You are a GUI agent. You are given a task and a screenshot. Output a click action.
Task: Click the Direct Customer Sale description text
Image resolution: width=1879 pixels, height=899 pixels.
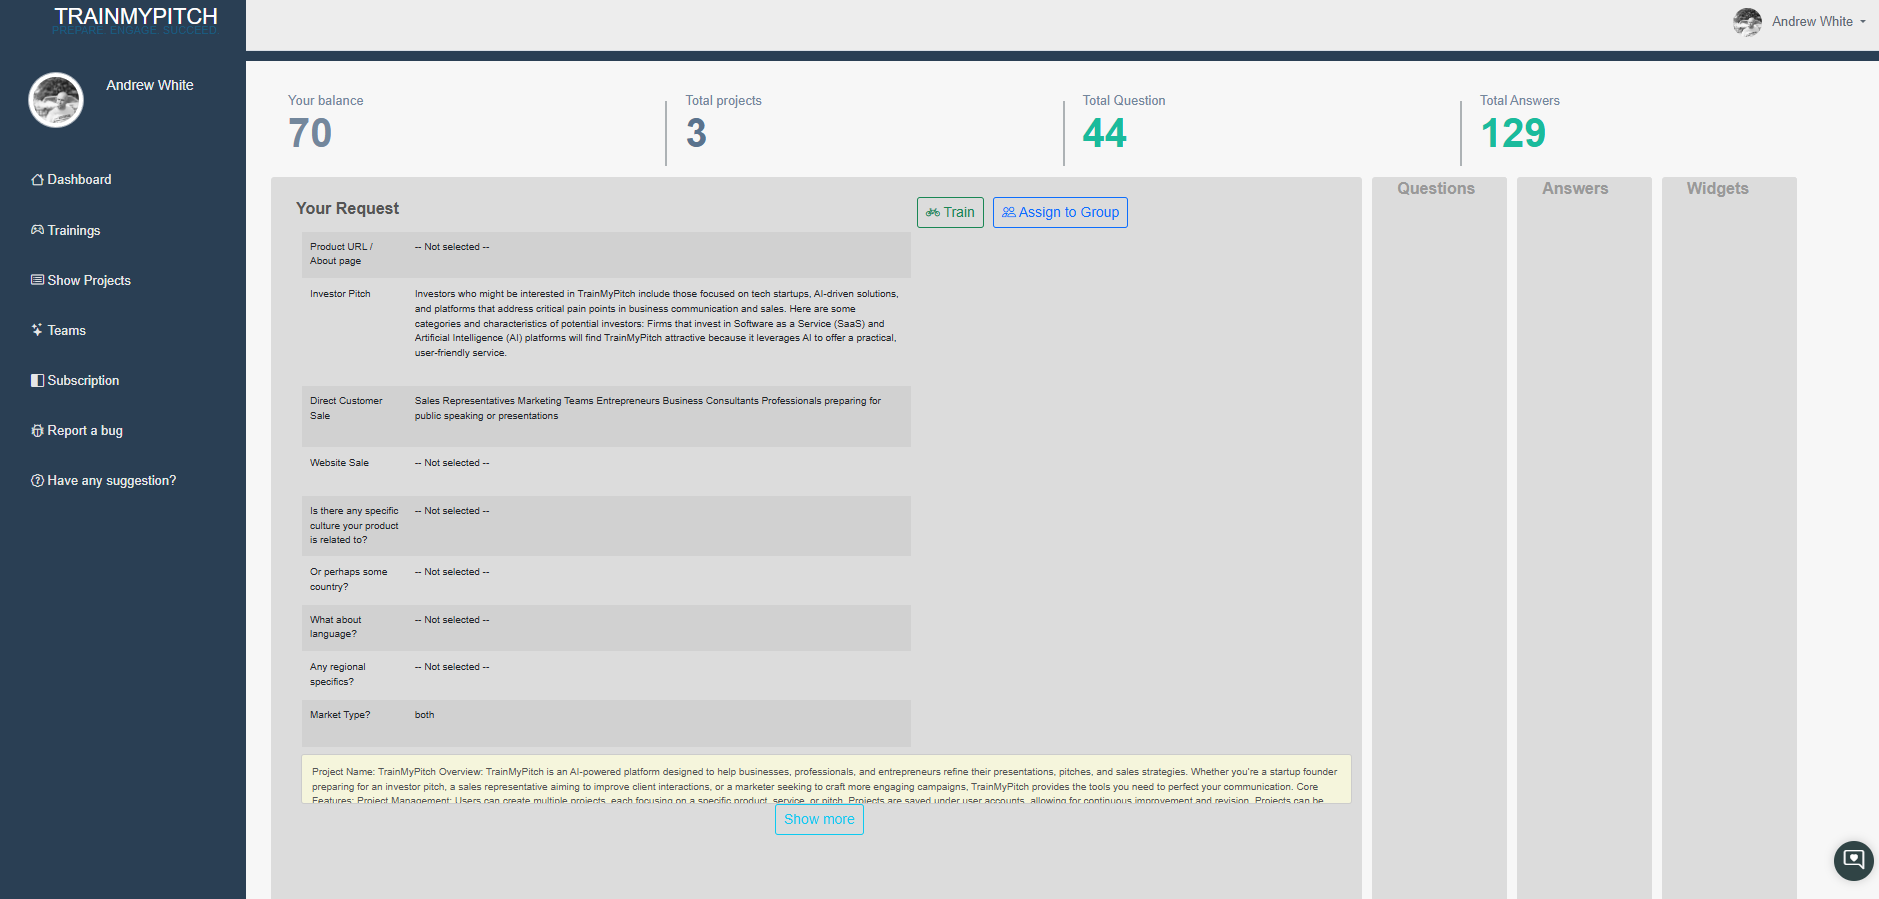point(648,408)
